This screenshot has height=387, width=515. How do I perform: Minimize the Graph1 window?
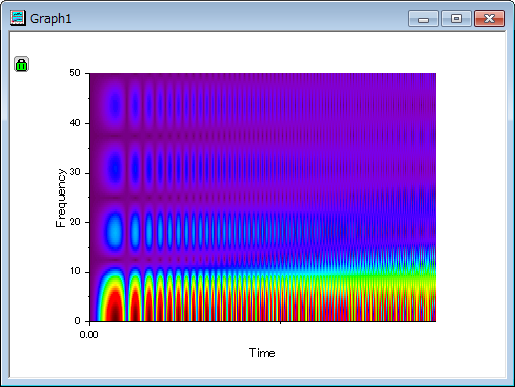point(423,18)
